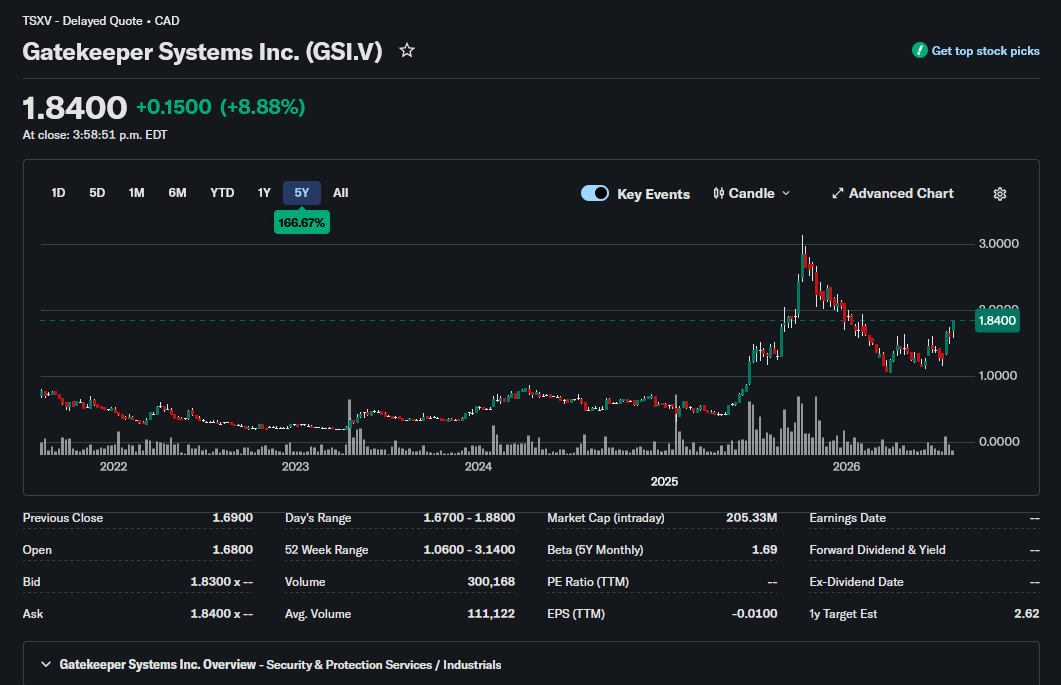Click the At close 3:58:51 p.m. EDT text
This screenshot has height=685, width=1061.
95,135
